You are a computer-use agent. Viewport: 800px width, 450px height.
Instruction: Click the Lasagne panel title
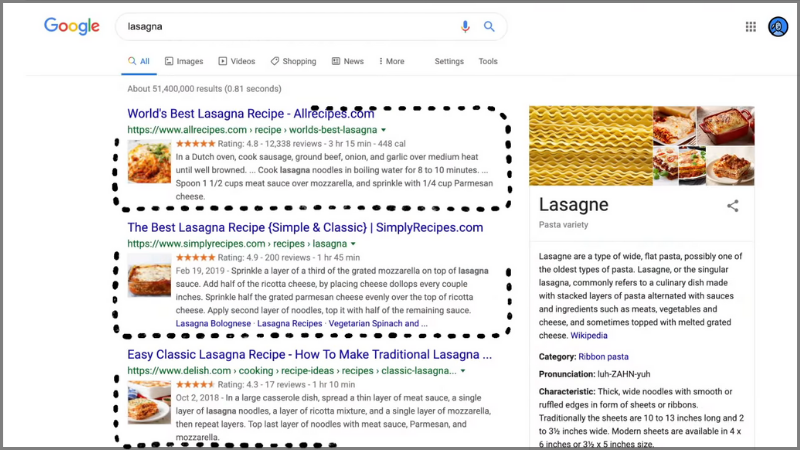(x=573, y=205)
